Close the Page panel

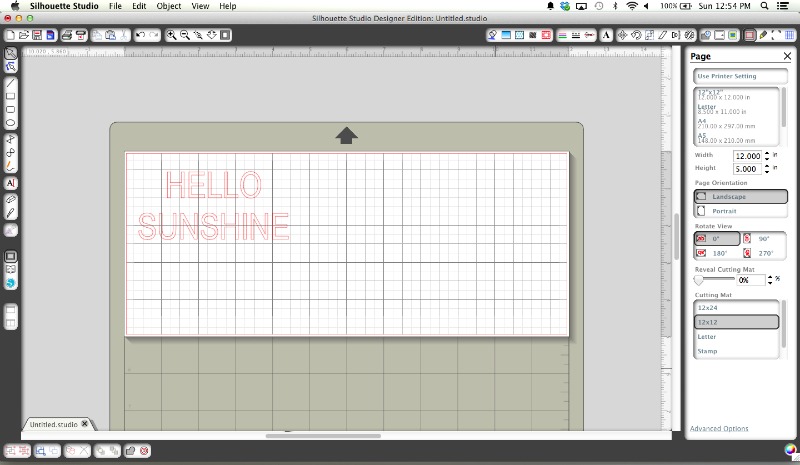[x=787, y=56]
